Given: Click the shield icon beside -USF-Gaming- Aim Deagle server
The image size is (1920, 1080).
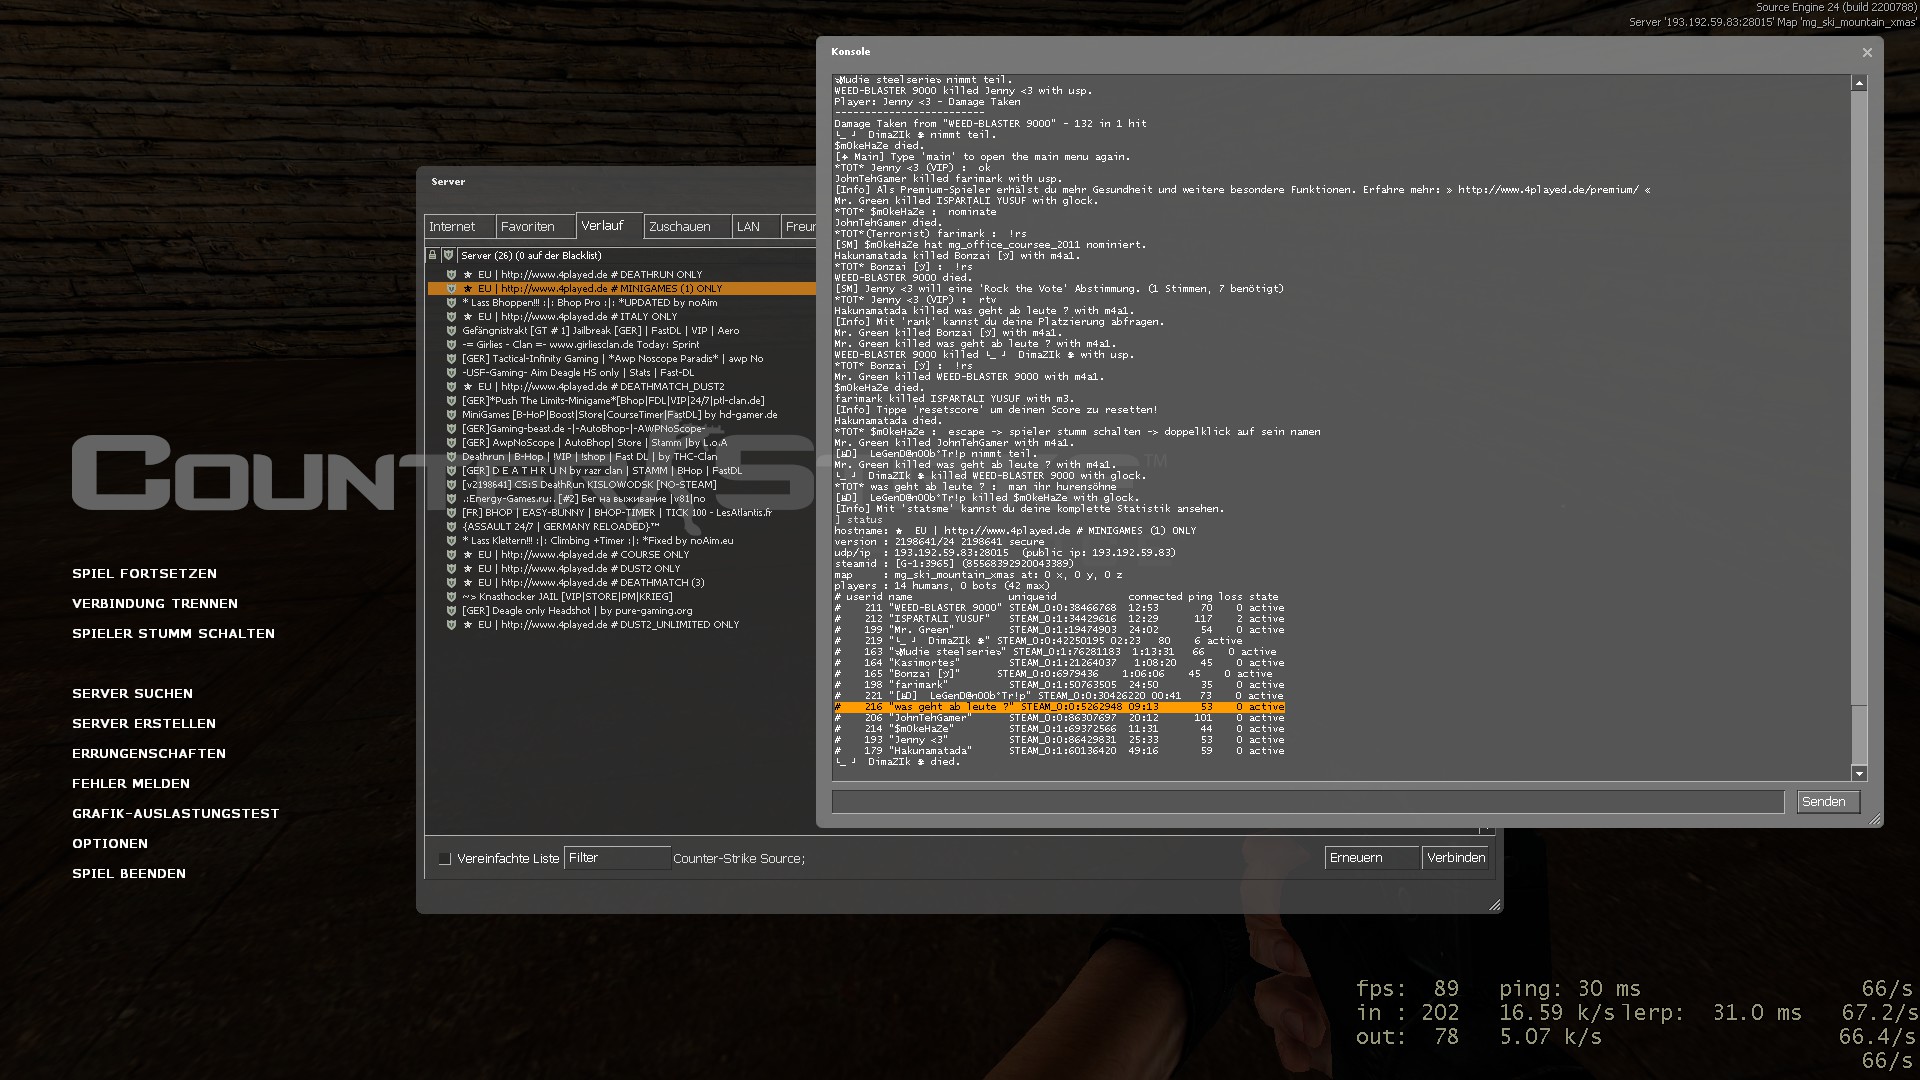Looking at the screenshot, I should tap(451, 372).
